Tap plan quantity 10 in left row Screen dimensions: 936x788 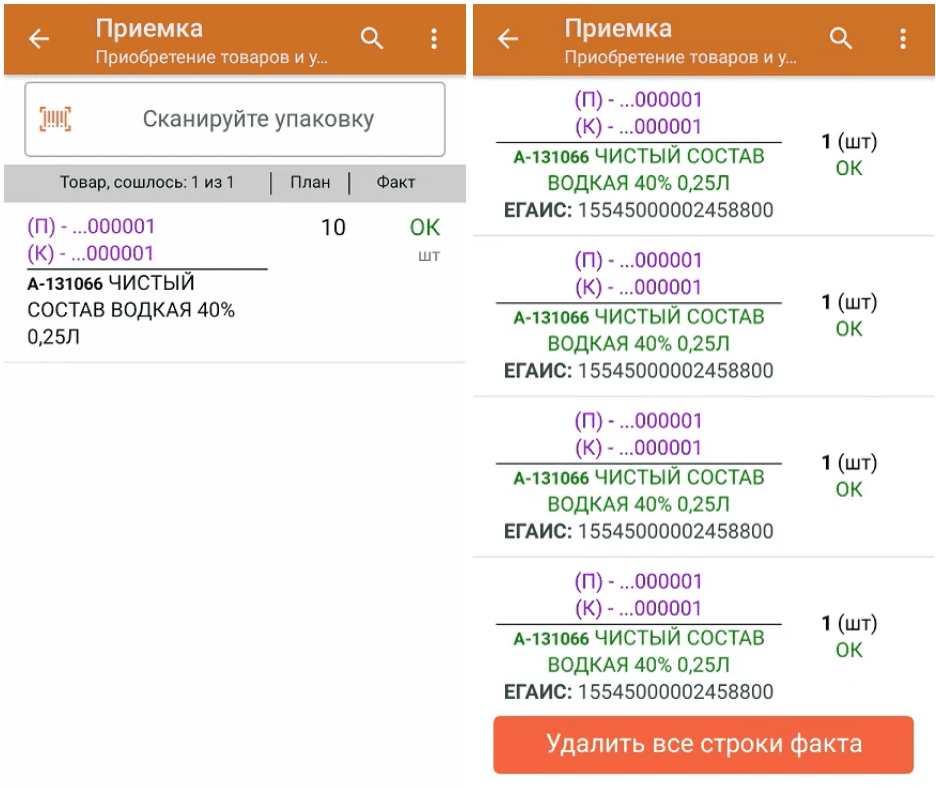click(x=333, y=228)
